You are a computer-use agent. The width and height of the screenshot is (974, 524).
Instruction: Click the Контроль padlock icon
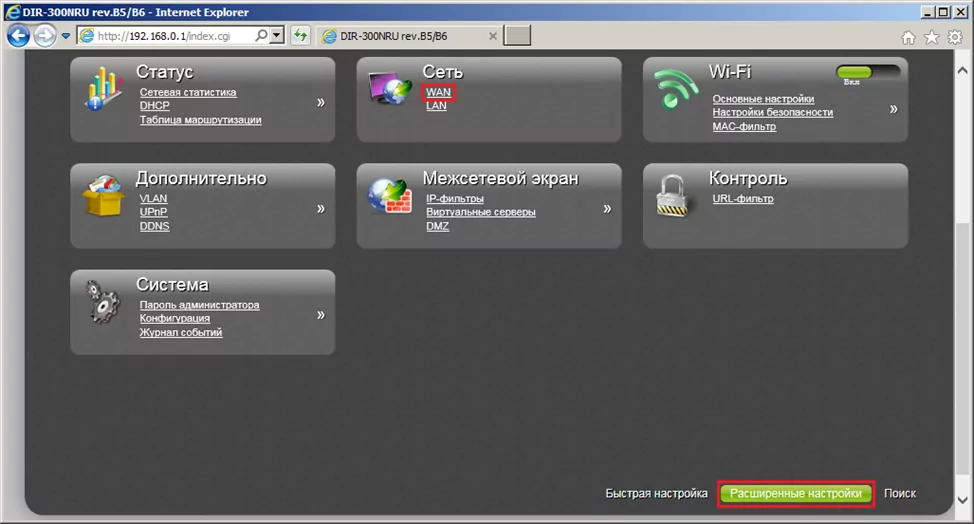(673, 196)
